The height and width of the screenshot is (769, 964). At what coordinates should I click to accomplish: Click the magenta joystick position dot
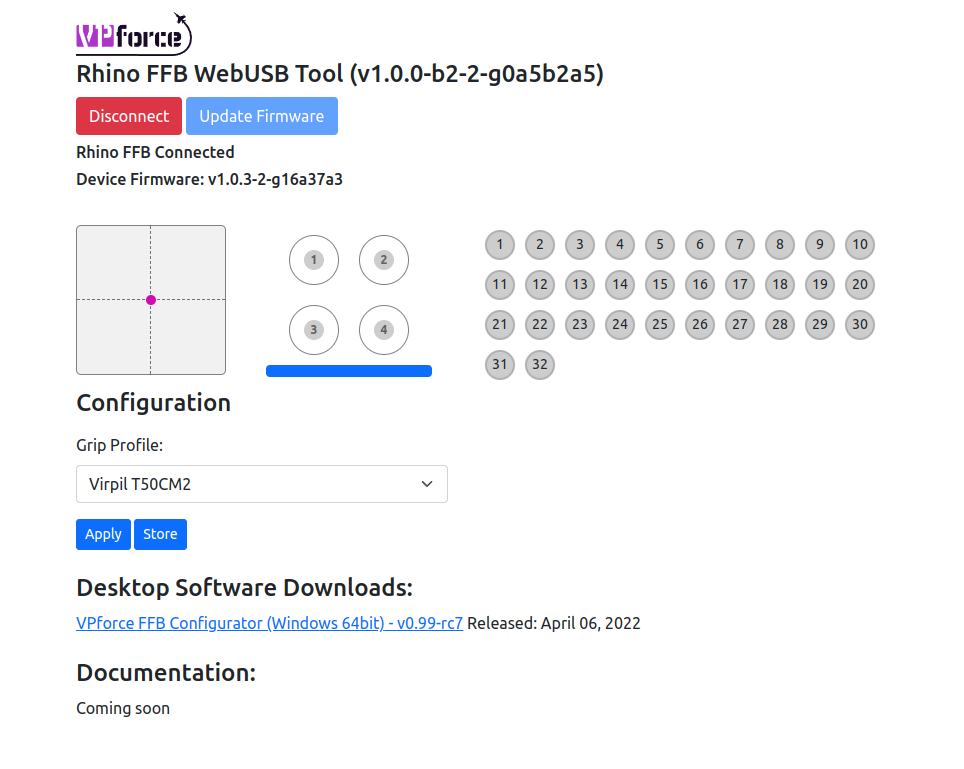coord(151,300)
